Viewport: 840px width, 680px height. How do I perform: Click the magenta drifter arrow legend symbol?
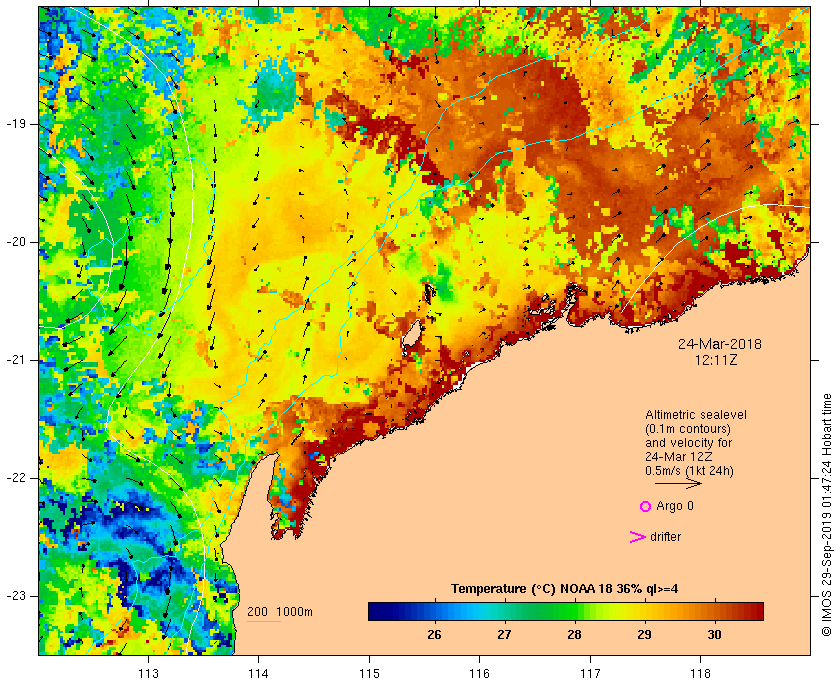(637, 537)
